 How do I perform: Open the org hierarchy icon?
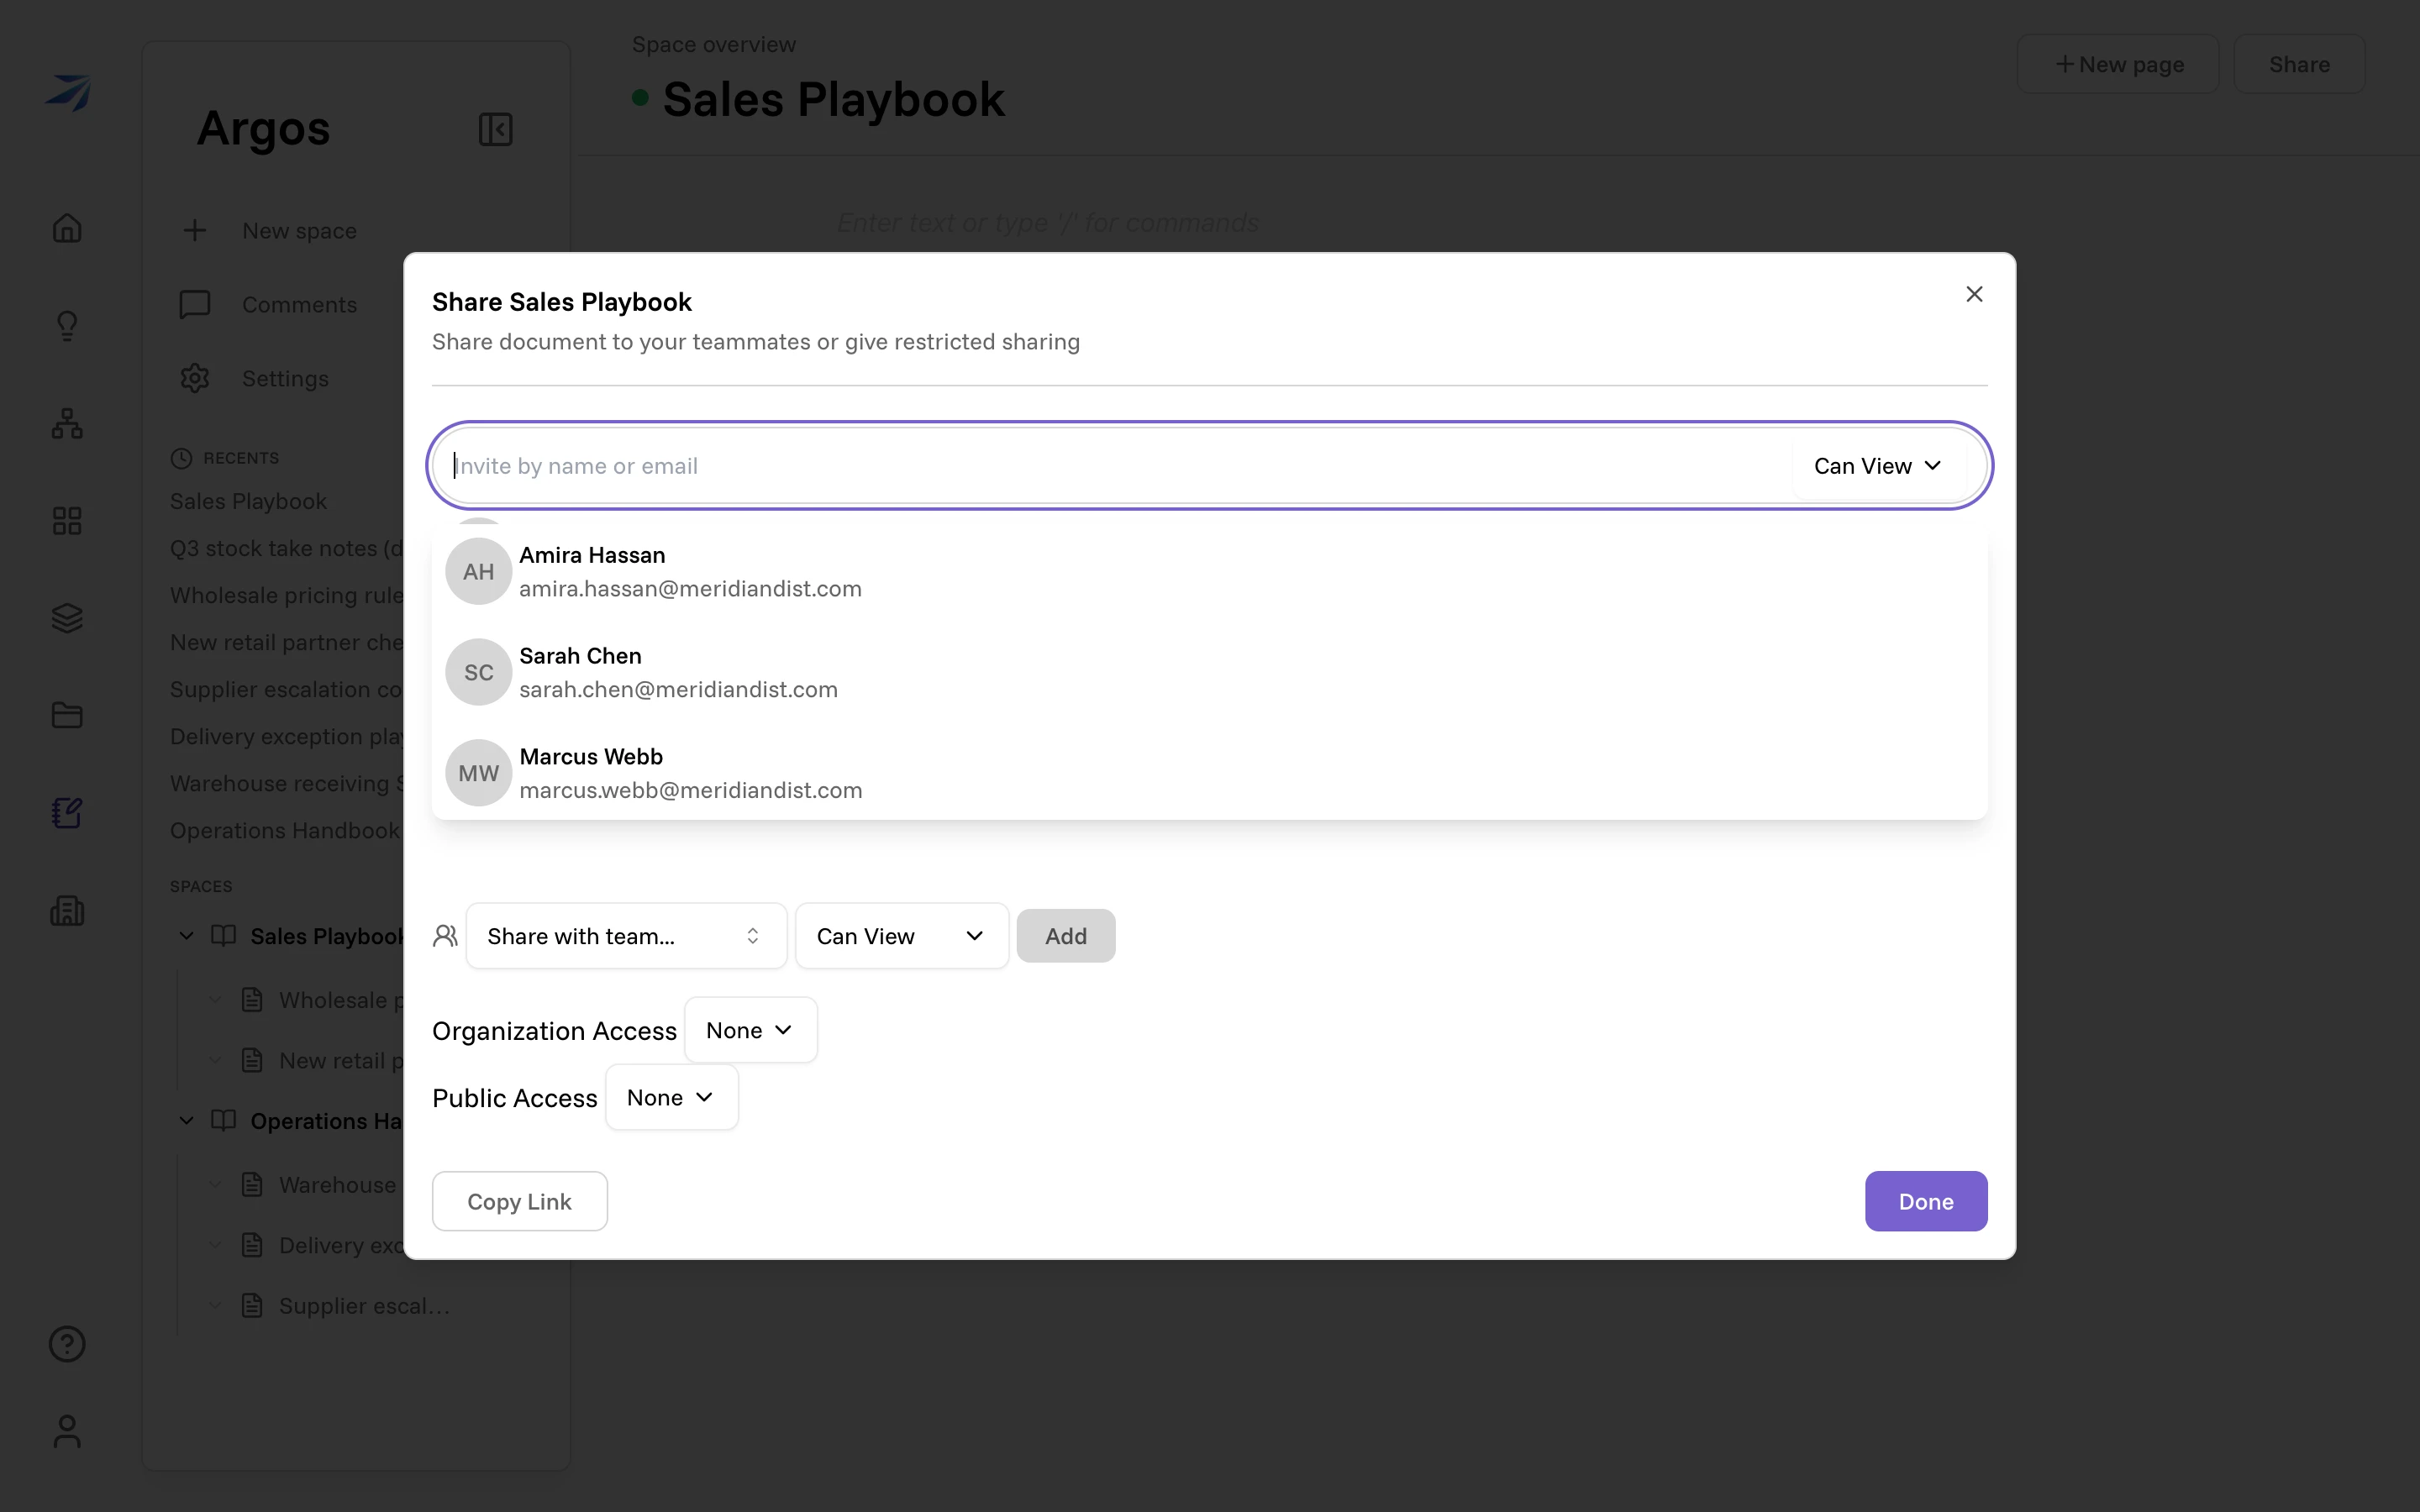pos(67,423)
